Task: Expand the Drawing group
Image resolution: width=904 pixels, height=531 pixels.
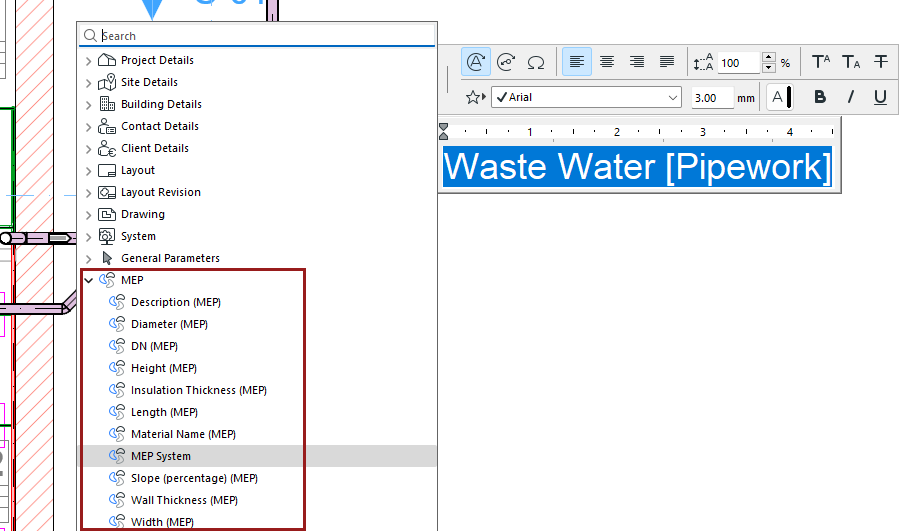Action: [88, 215]
